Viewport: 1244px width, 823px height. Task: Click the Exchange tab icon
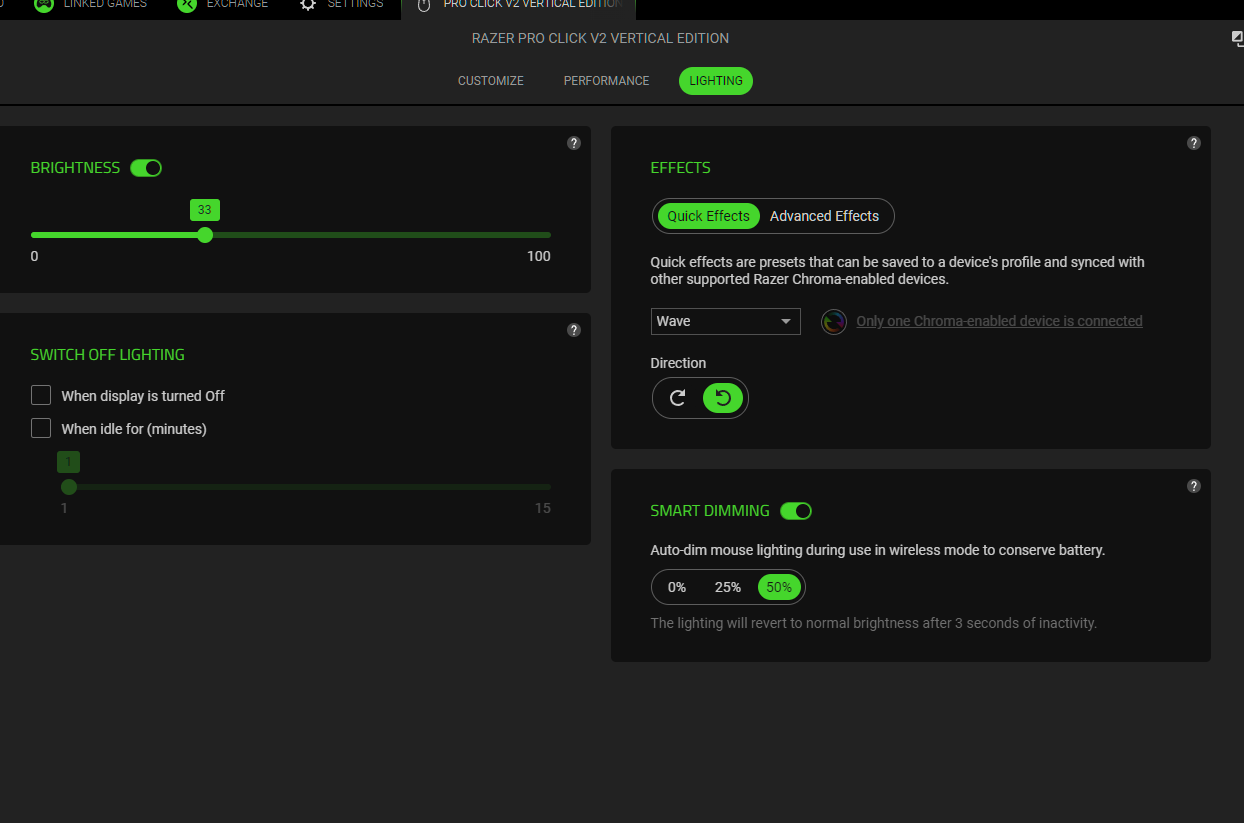pos(187,5)
